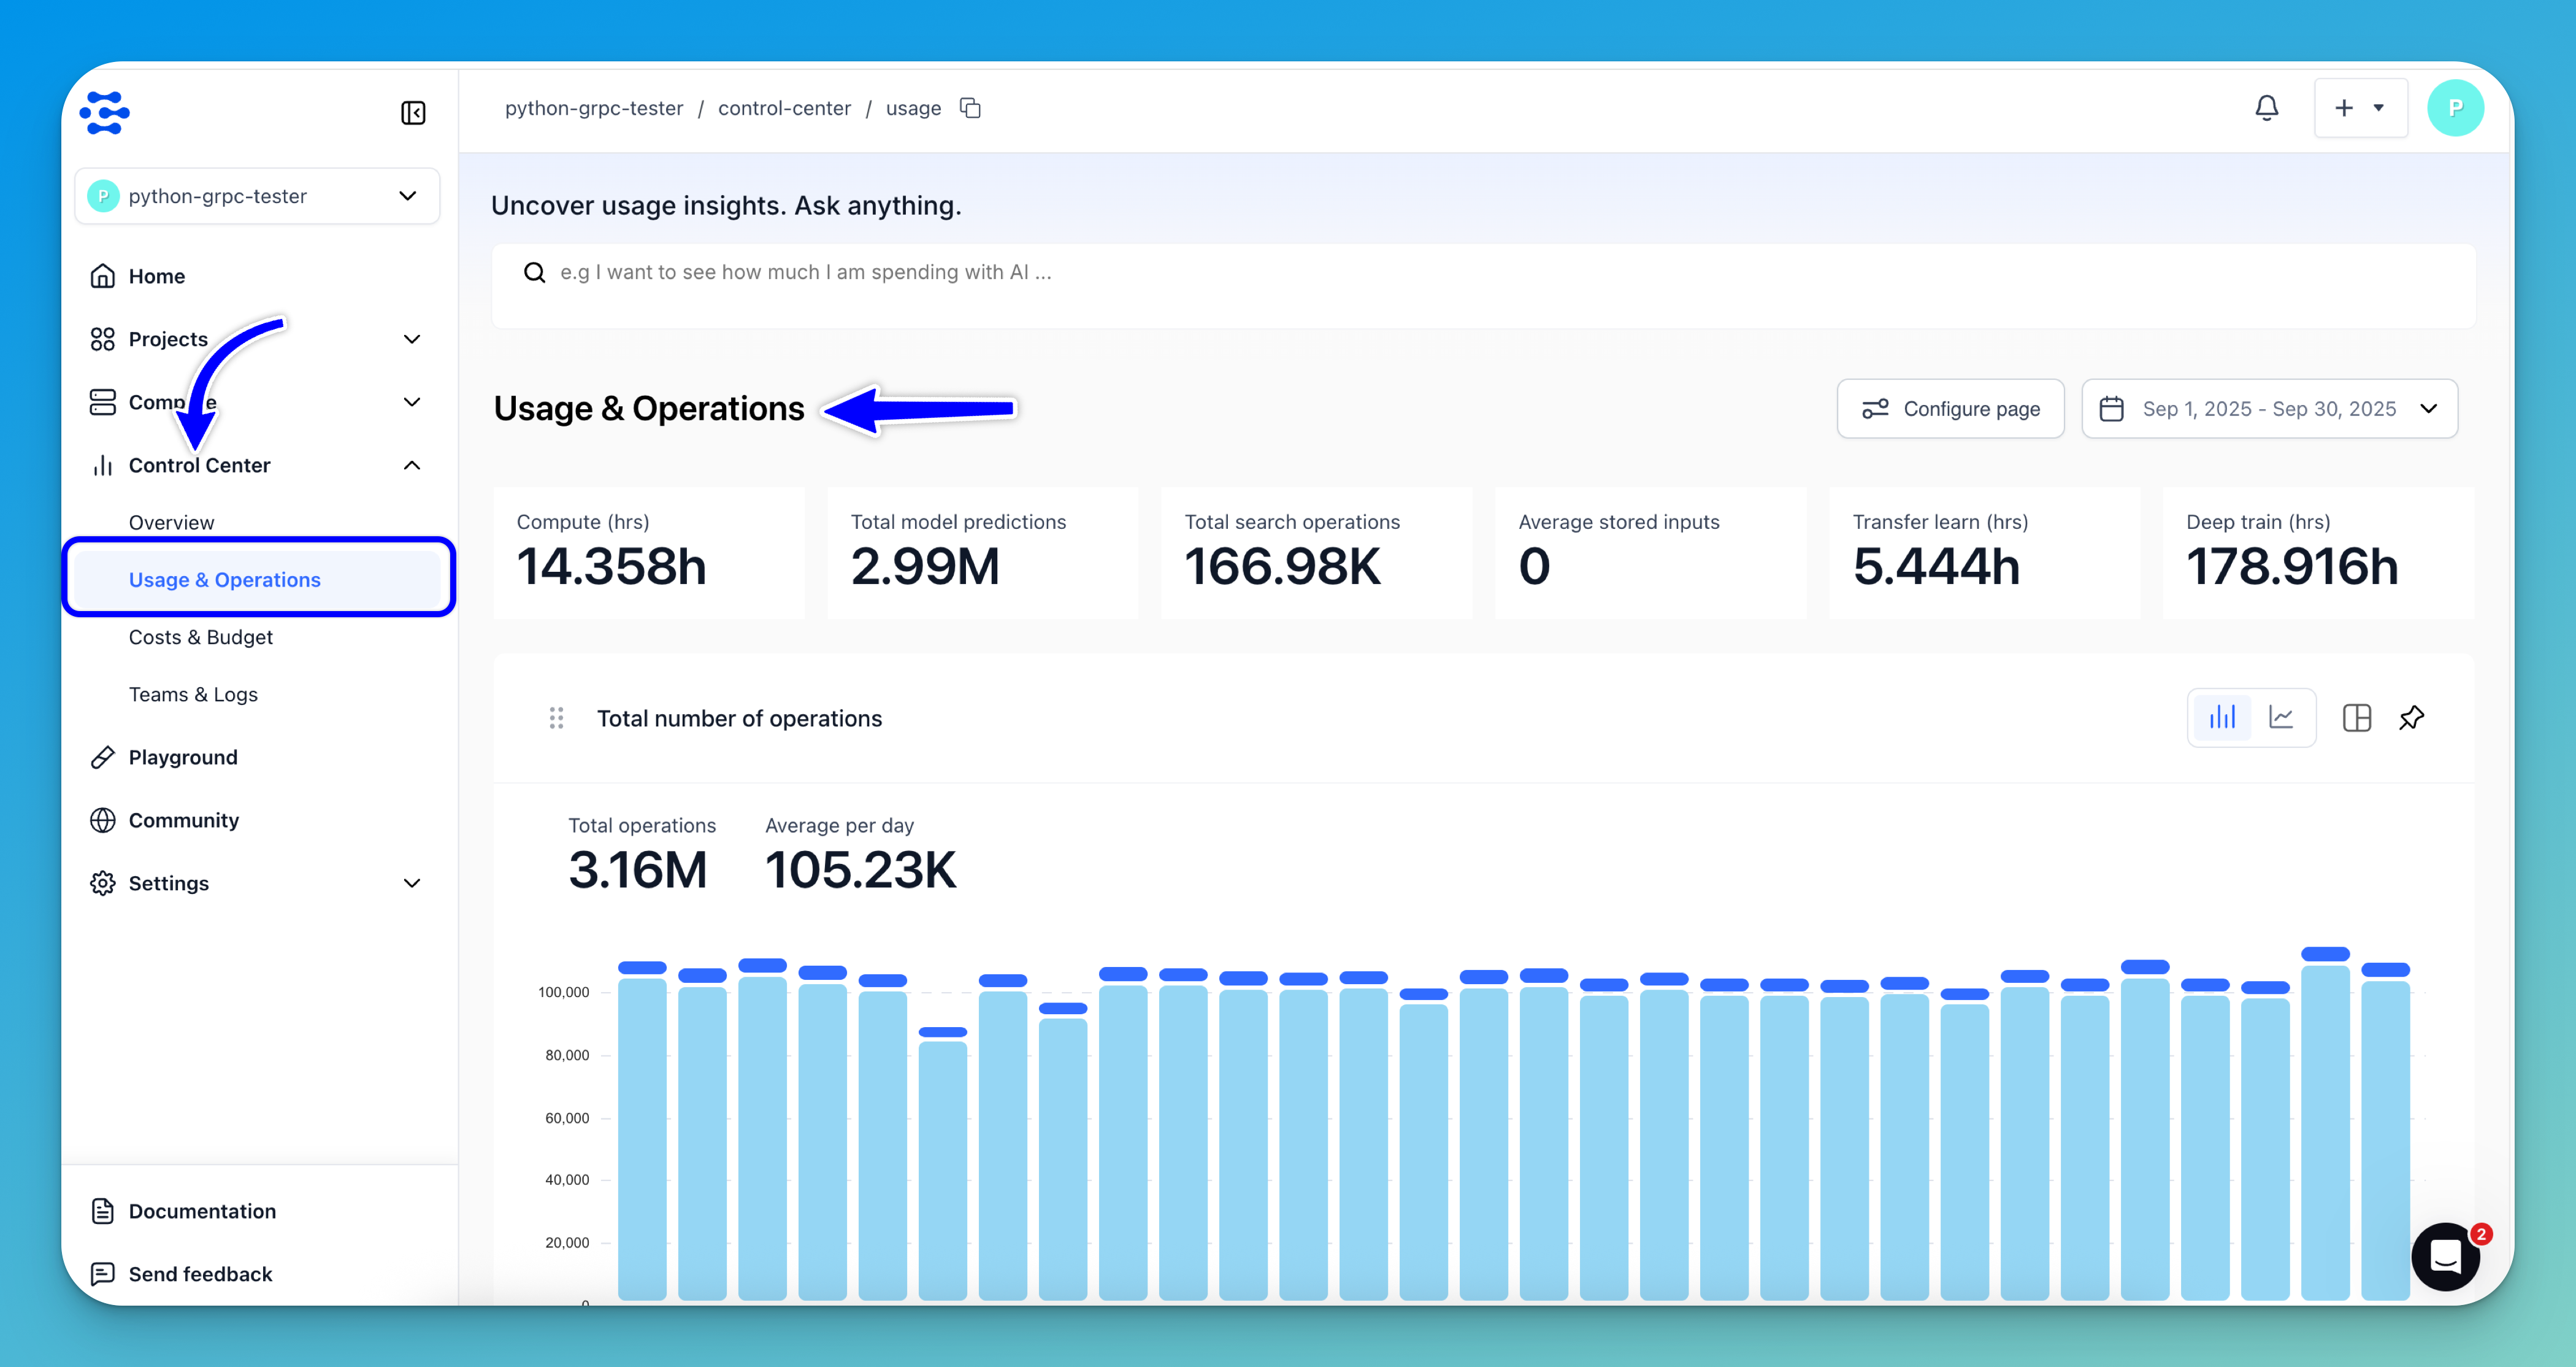
Task: Go to Costs & Budget page
Action: pyautogui.click(x=200, y=637)
